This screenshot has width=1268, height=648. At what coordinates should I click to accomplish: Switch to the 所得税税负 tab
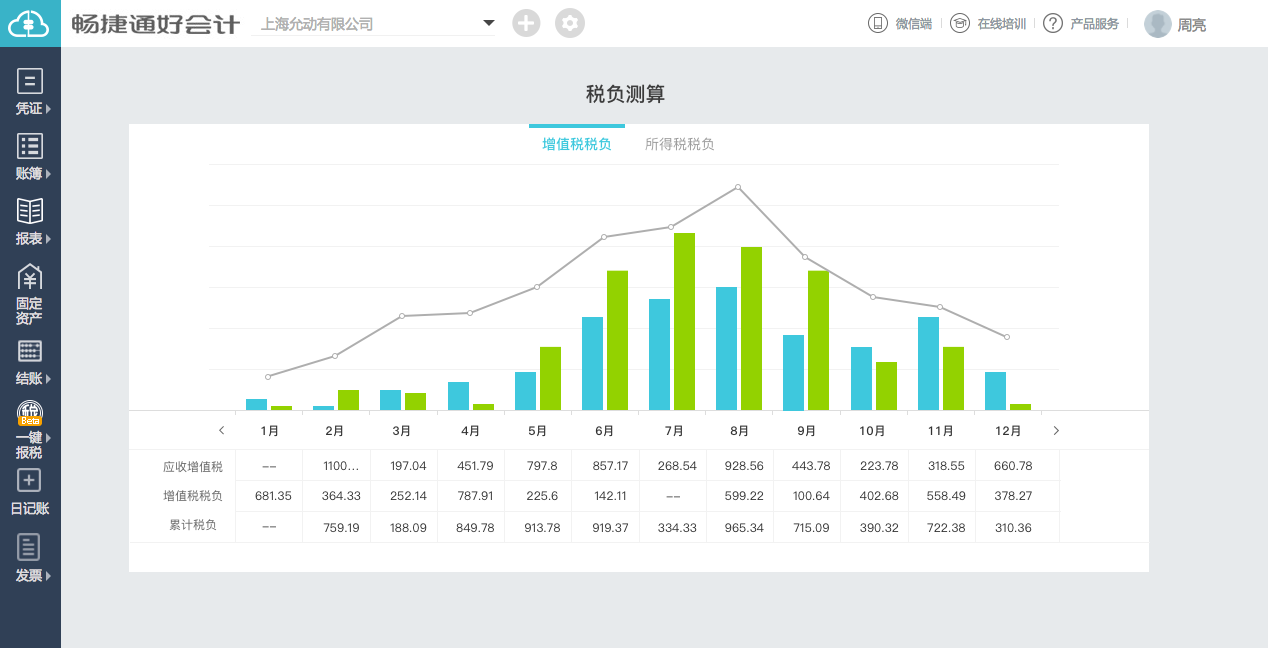point(680,144)
